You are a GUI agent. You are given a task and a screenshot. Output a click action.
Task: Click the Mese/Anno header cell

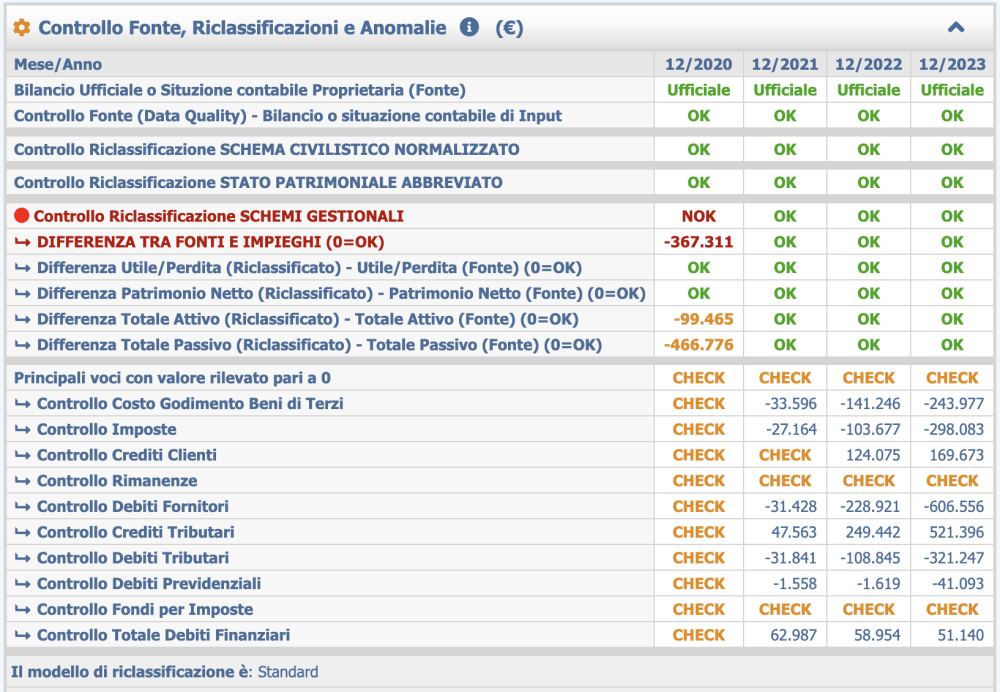point(58,64)
